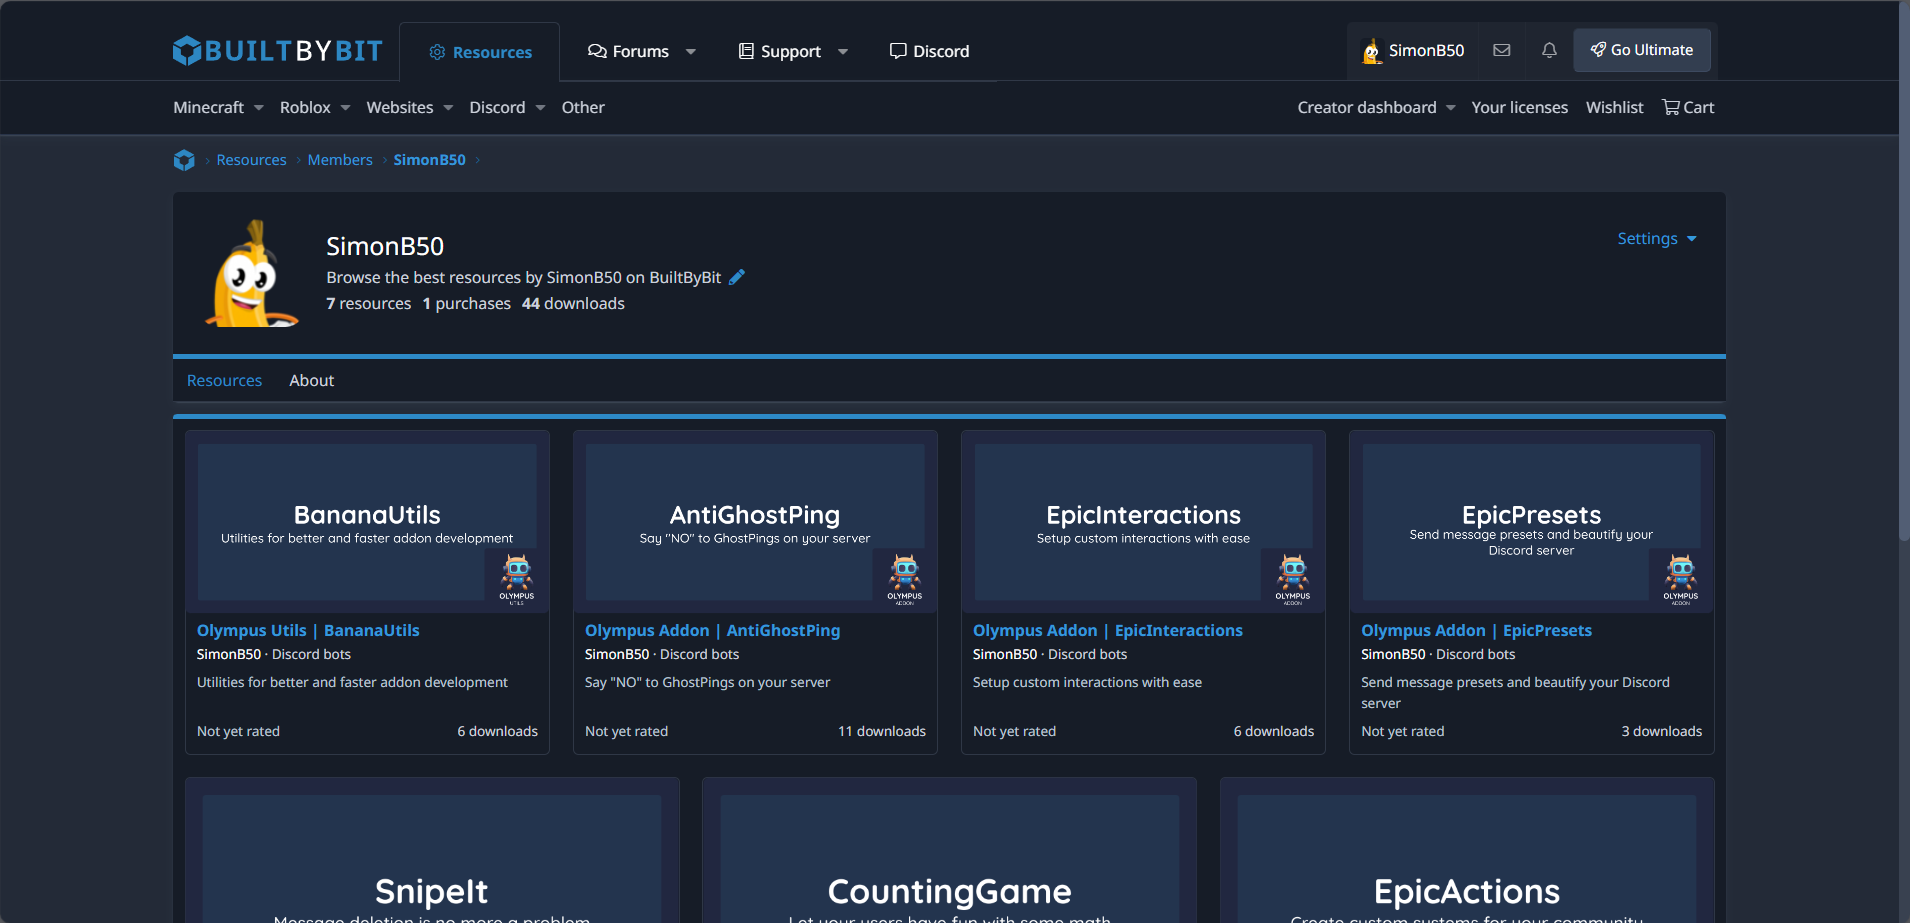1910x923 pixels.
Task: Visit Your licenses page
Action: 1519,107
